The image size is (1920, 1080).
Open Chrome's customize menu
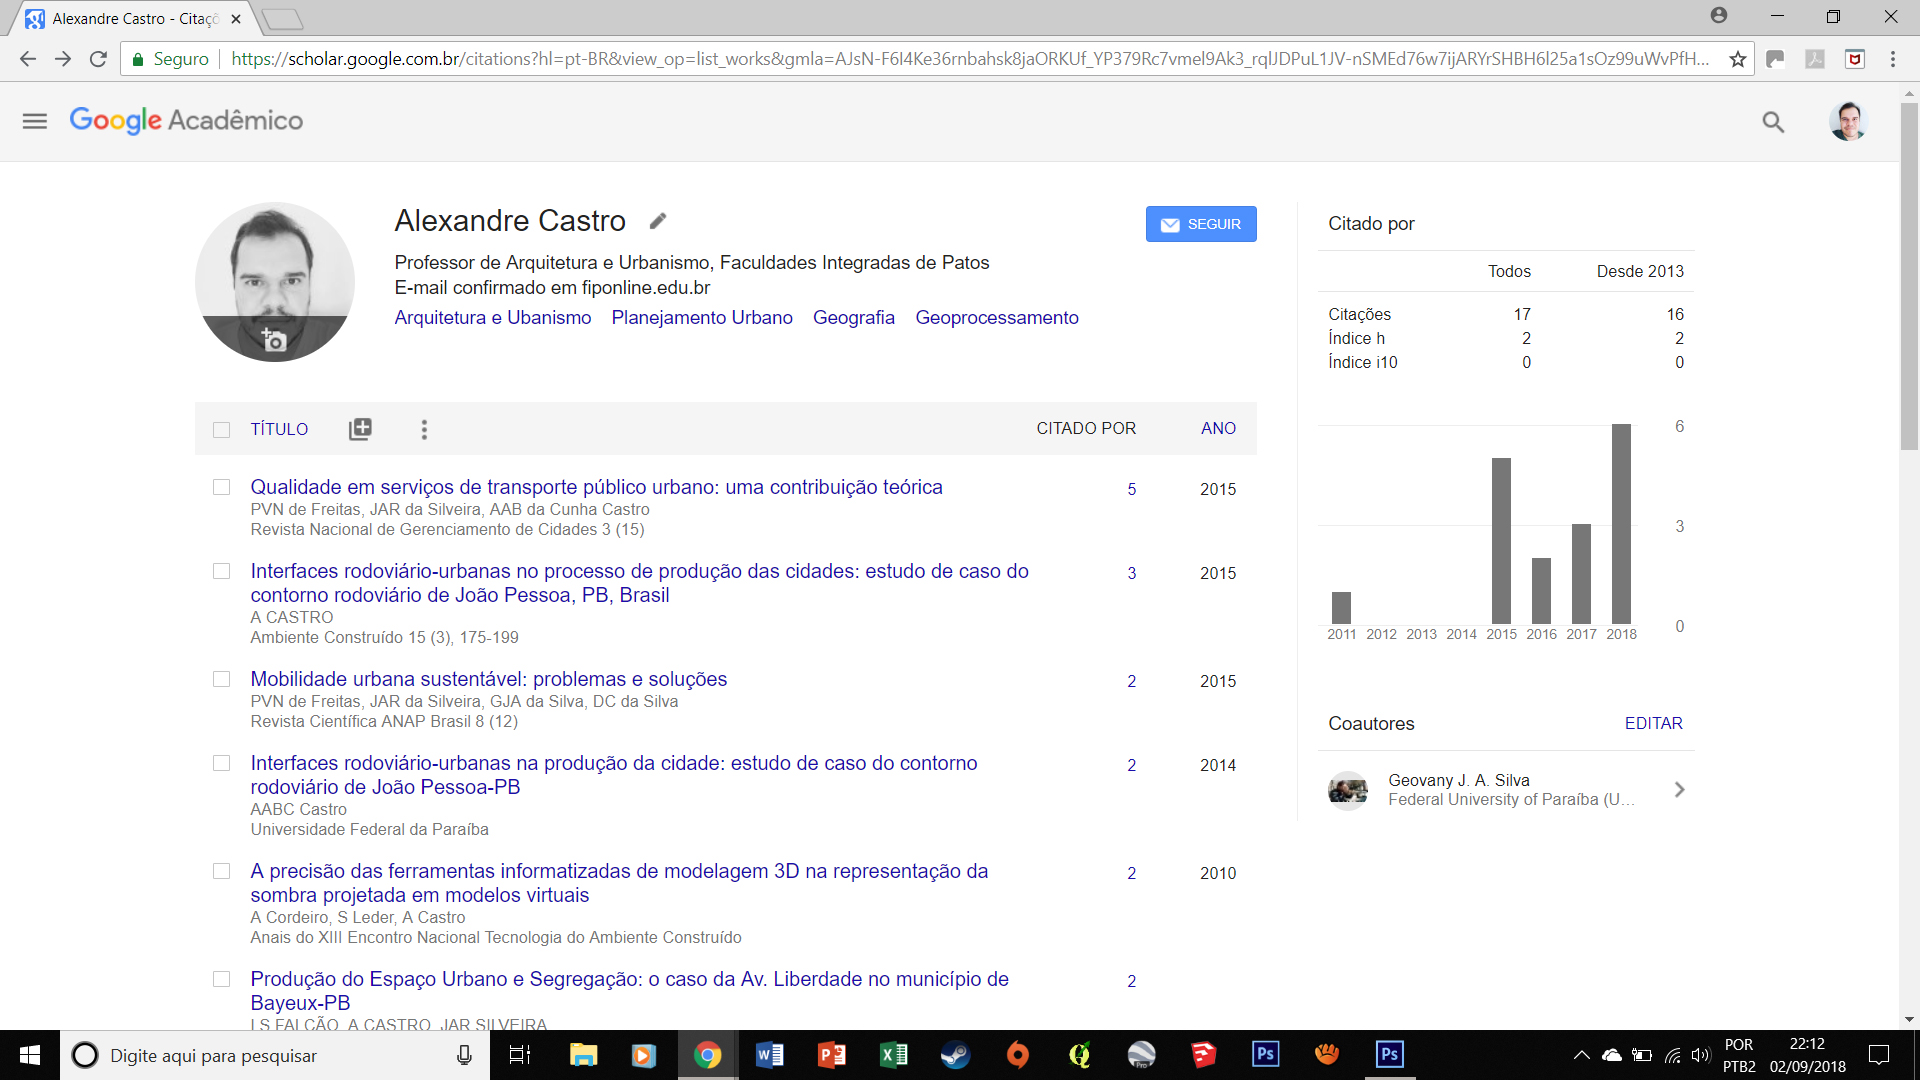pyautogui.click(x=1892, y=59)
